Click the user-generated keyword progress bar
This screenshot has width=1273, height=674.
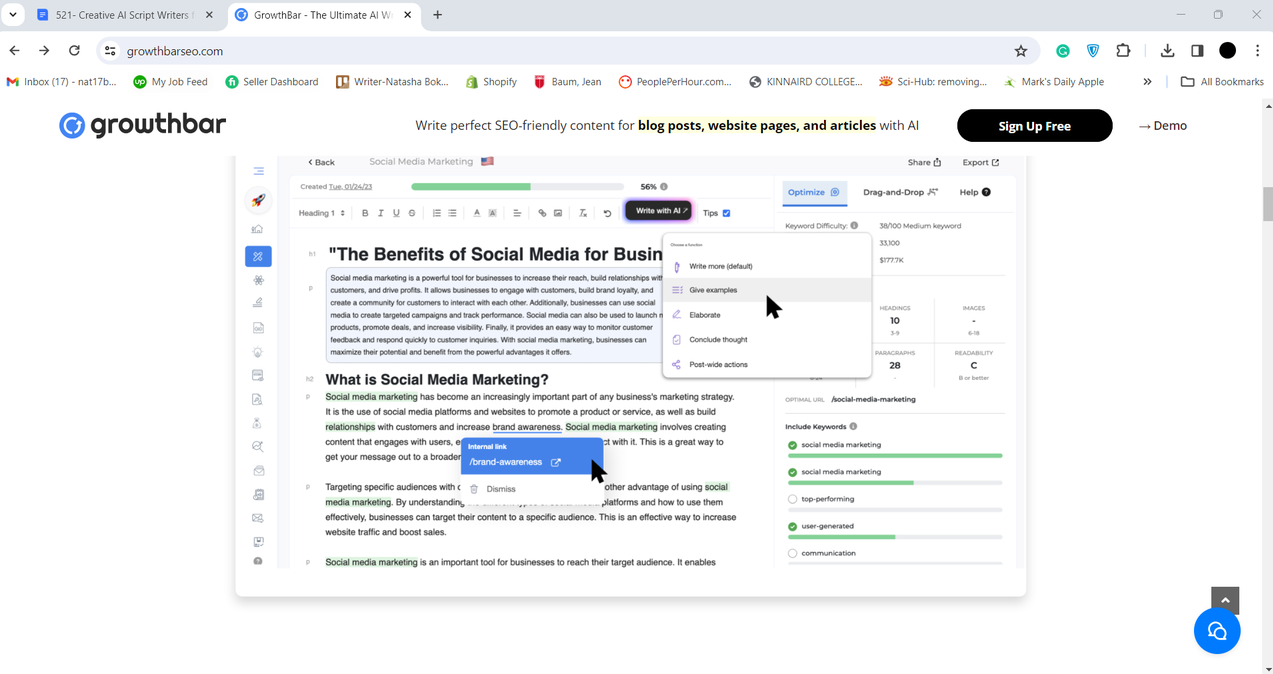point(894,537)
